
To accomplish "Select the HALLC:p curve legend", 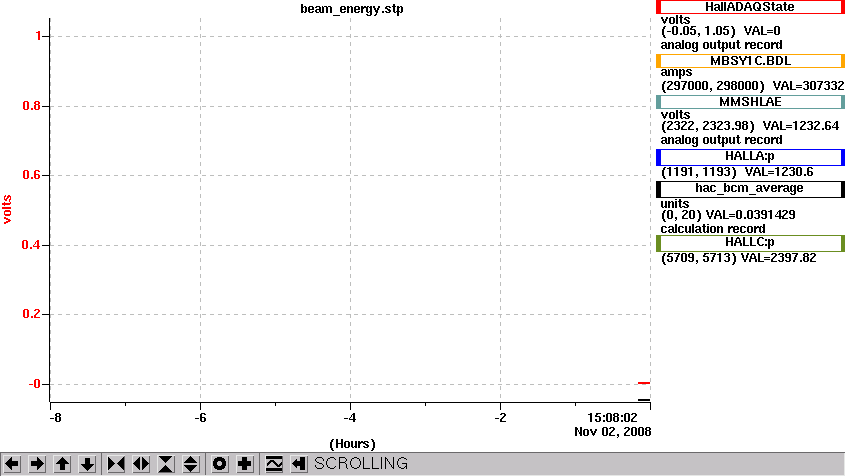I will click(750, 243).
